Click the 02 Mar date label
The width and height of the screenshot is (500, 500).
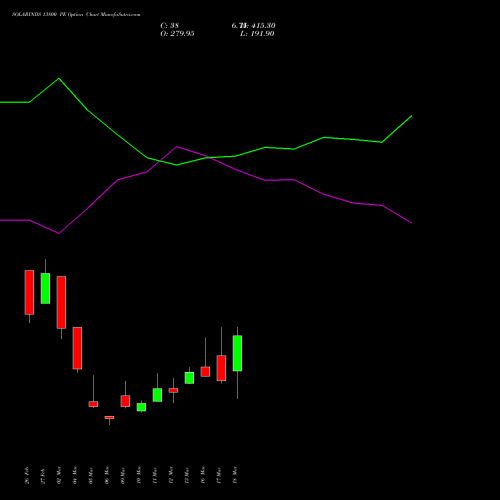click(59, 475)
